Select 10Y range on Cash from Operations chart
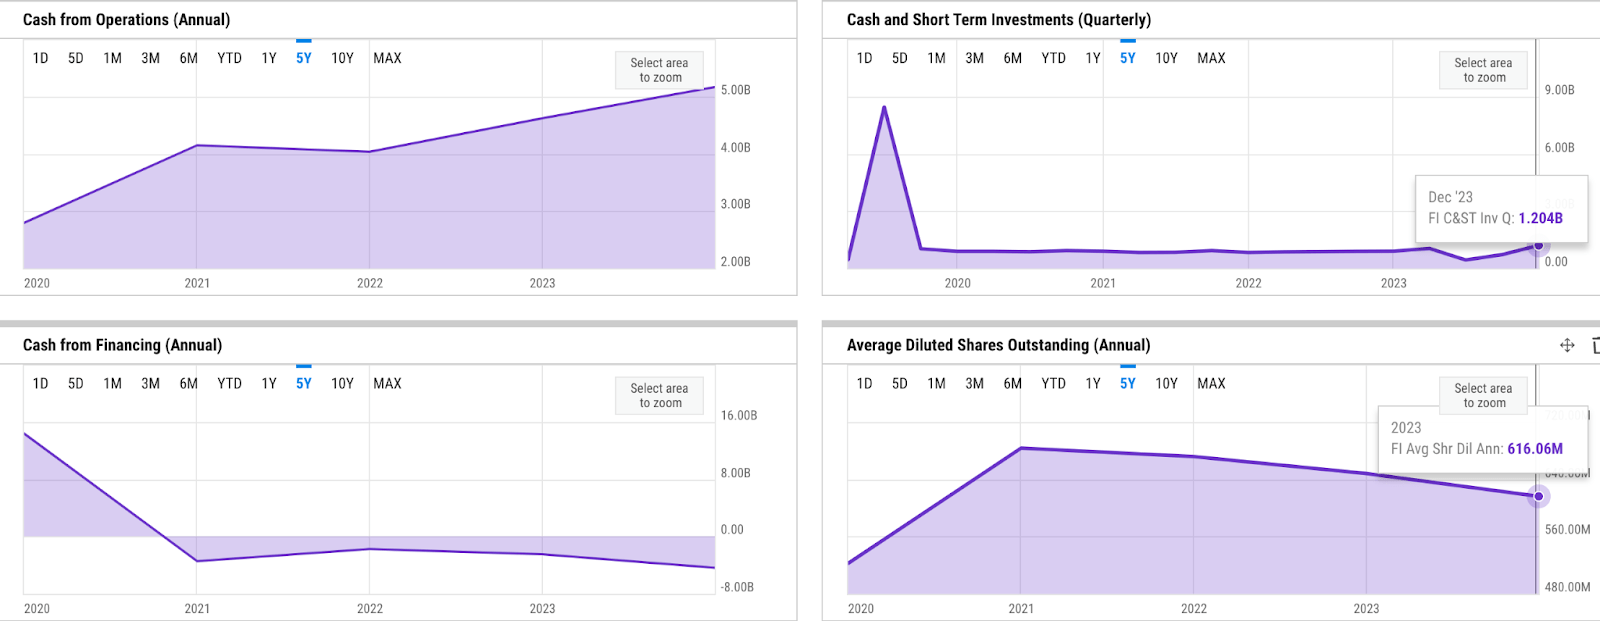The width and height of the screenshot is (1600, 621). pos(342,58)
